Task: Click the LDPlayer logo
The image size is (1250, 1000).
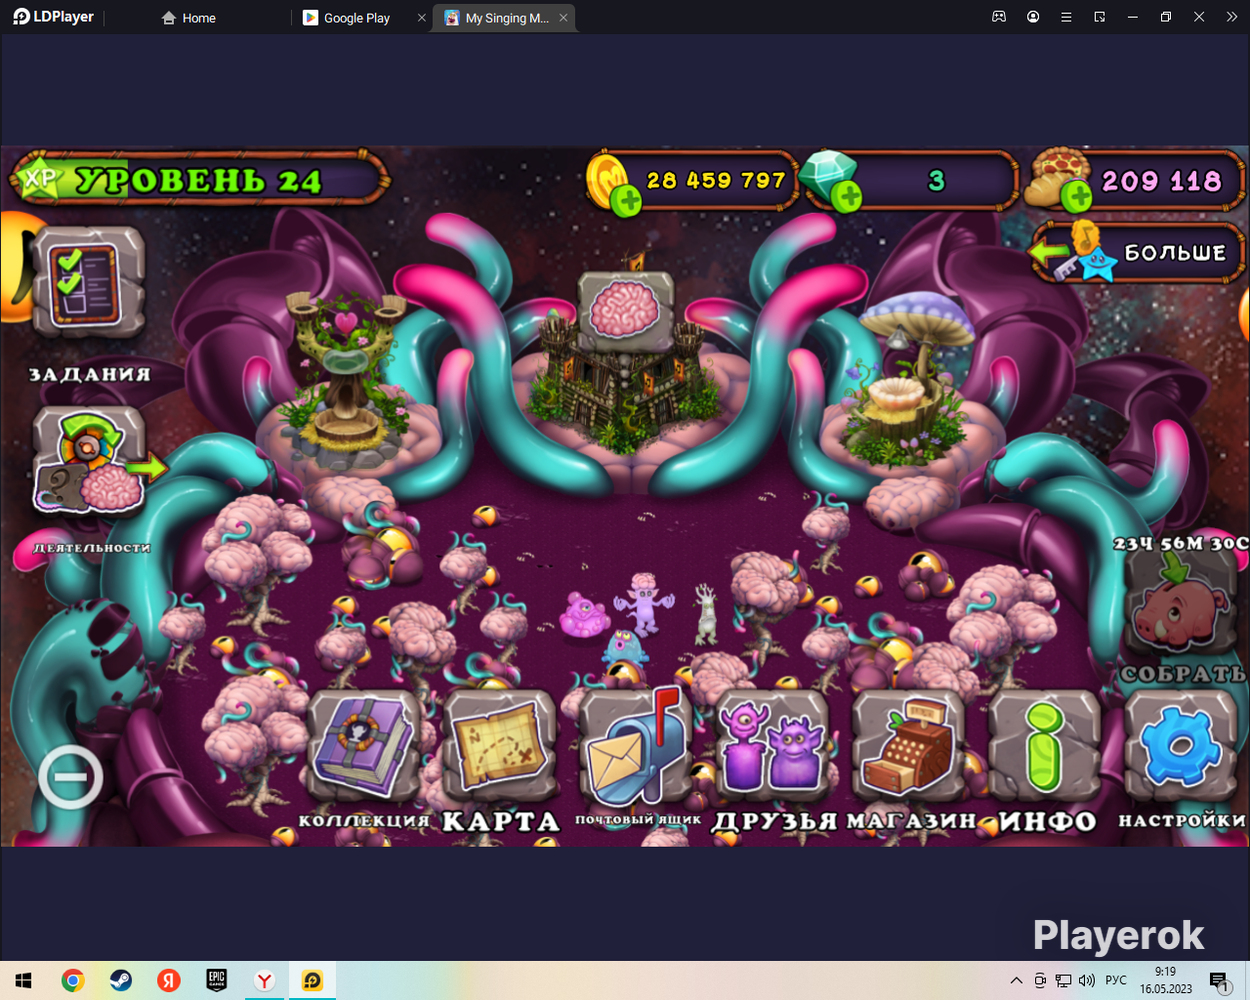Action: [54, 17]
